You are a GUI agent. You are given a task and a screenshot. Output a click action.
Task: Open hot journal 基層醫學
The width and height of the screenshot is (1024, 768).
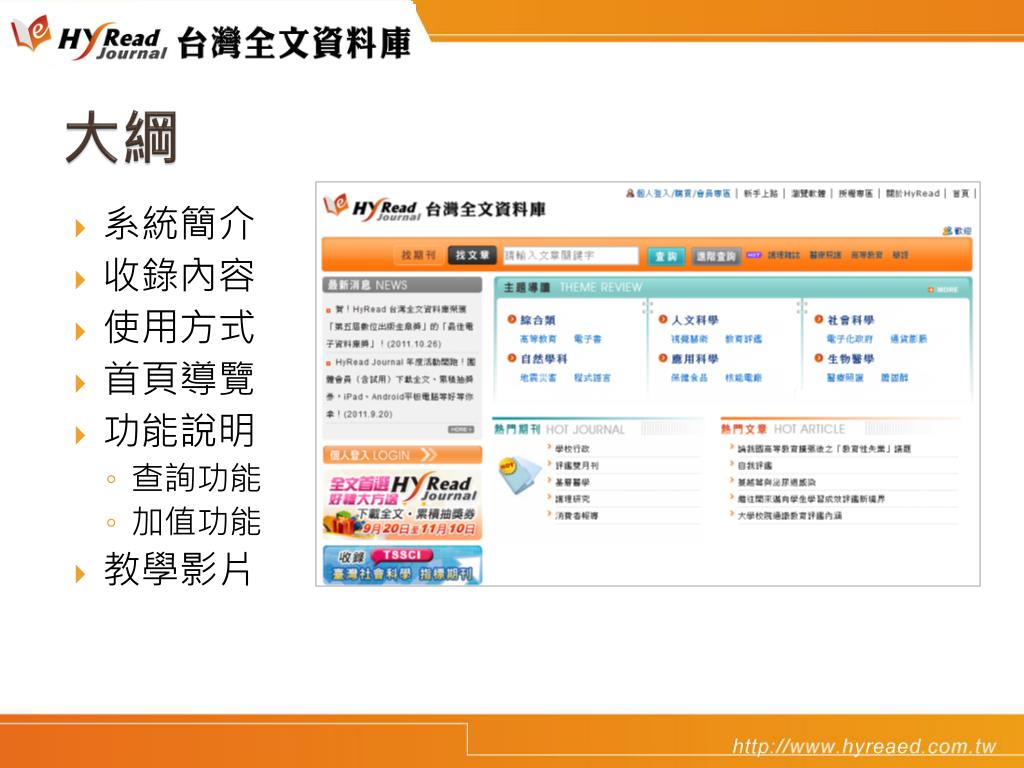pyautogui.click(x=572, y=482)
